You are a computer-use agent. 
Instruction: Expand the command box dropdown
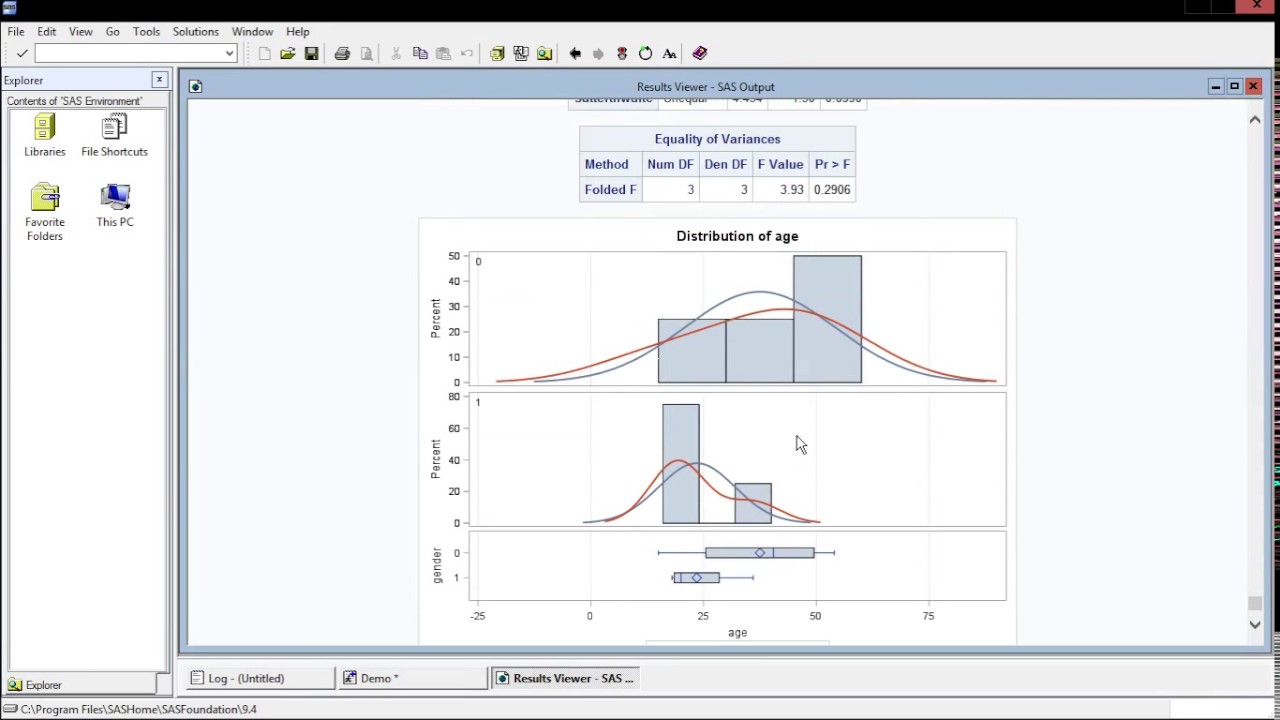pyautogui.click(x=229, y=53)
